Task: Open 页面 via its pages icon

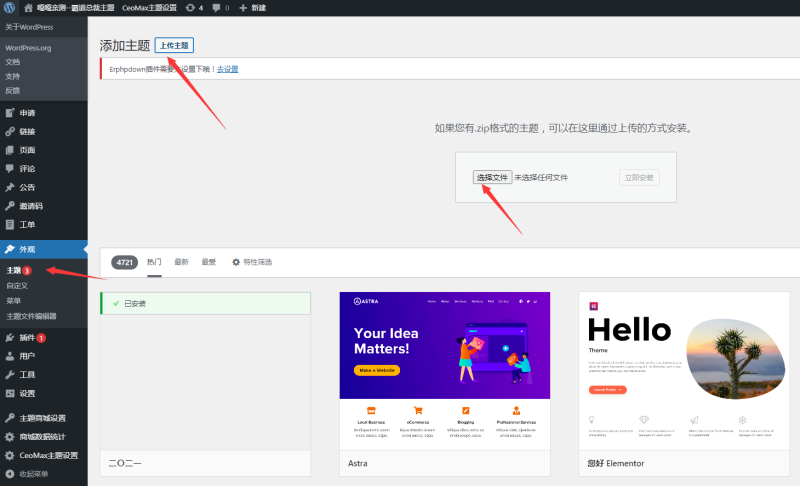Action: coord(10,150)
